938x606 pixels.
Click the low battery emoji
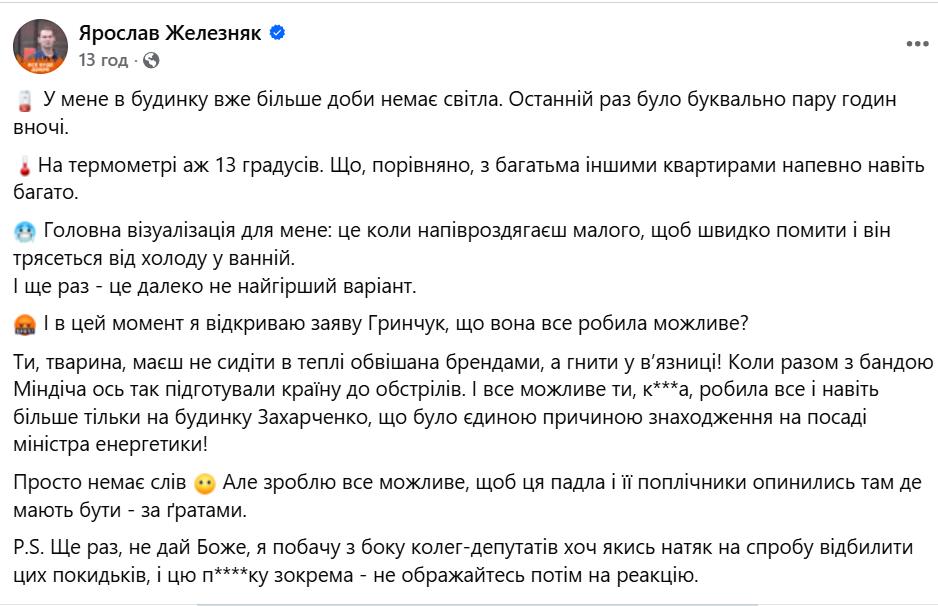[25, 101]
